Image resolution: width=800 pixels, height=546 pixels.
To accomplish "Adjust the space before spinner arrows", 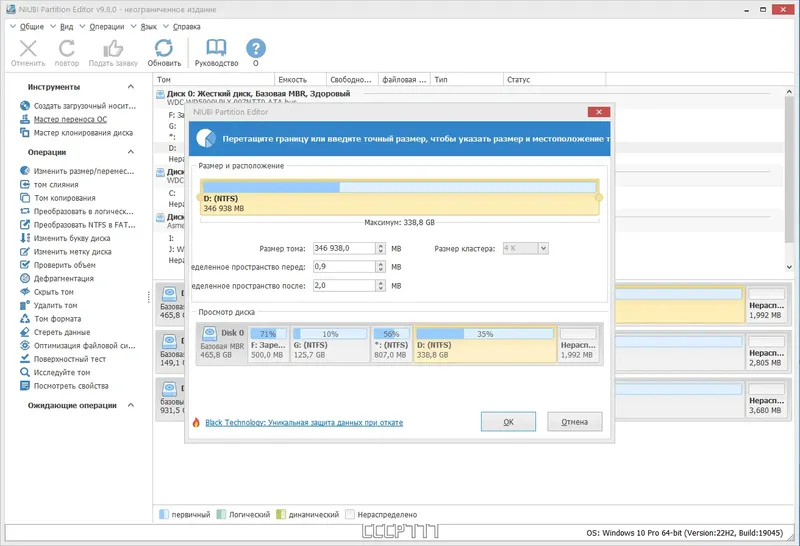I will pos(381,267).
